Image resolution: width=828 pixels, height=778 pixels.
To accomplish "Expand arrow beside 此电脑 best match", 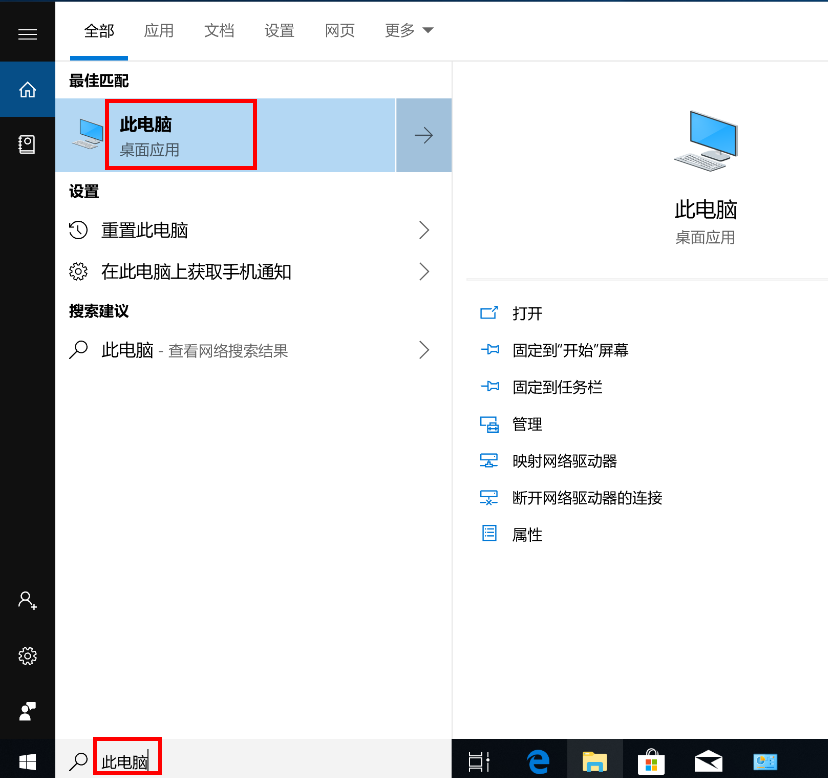I will point(424,136).
